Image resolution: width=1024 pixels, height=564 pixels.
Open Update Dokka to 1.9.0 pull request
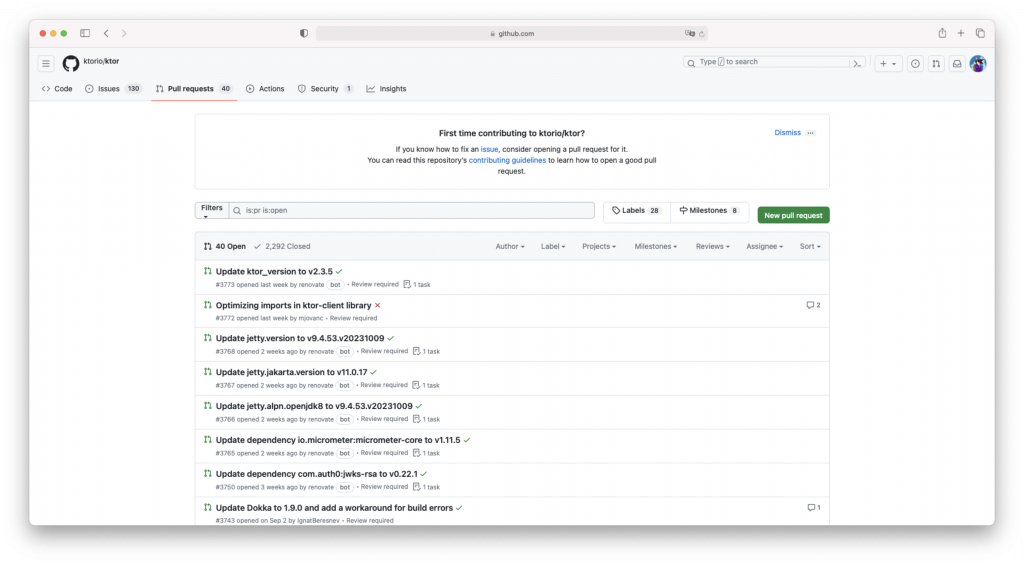(334, 508)
